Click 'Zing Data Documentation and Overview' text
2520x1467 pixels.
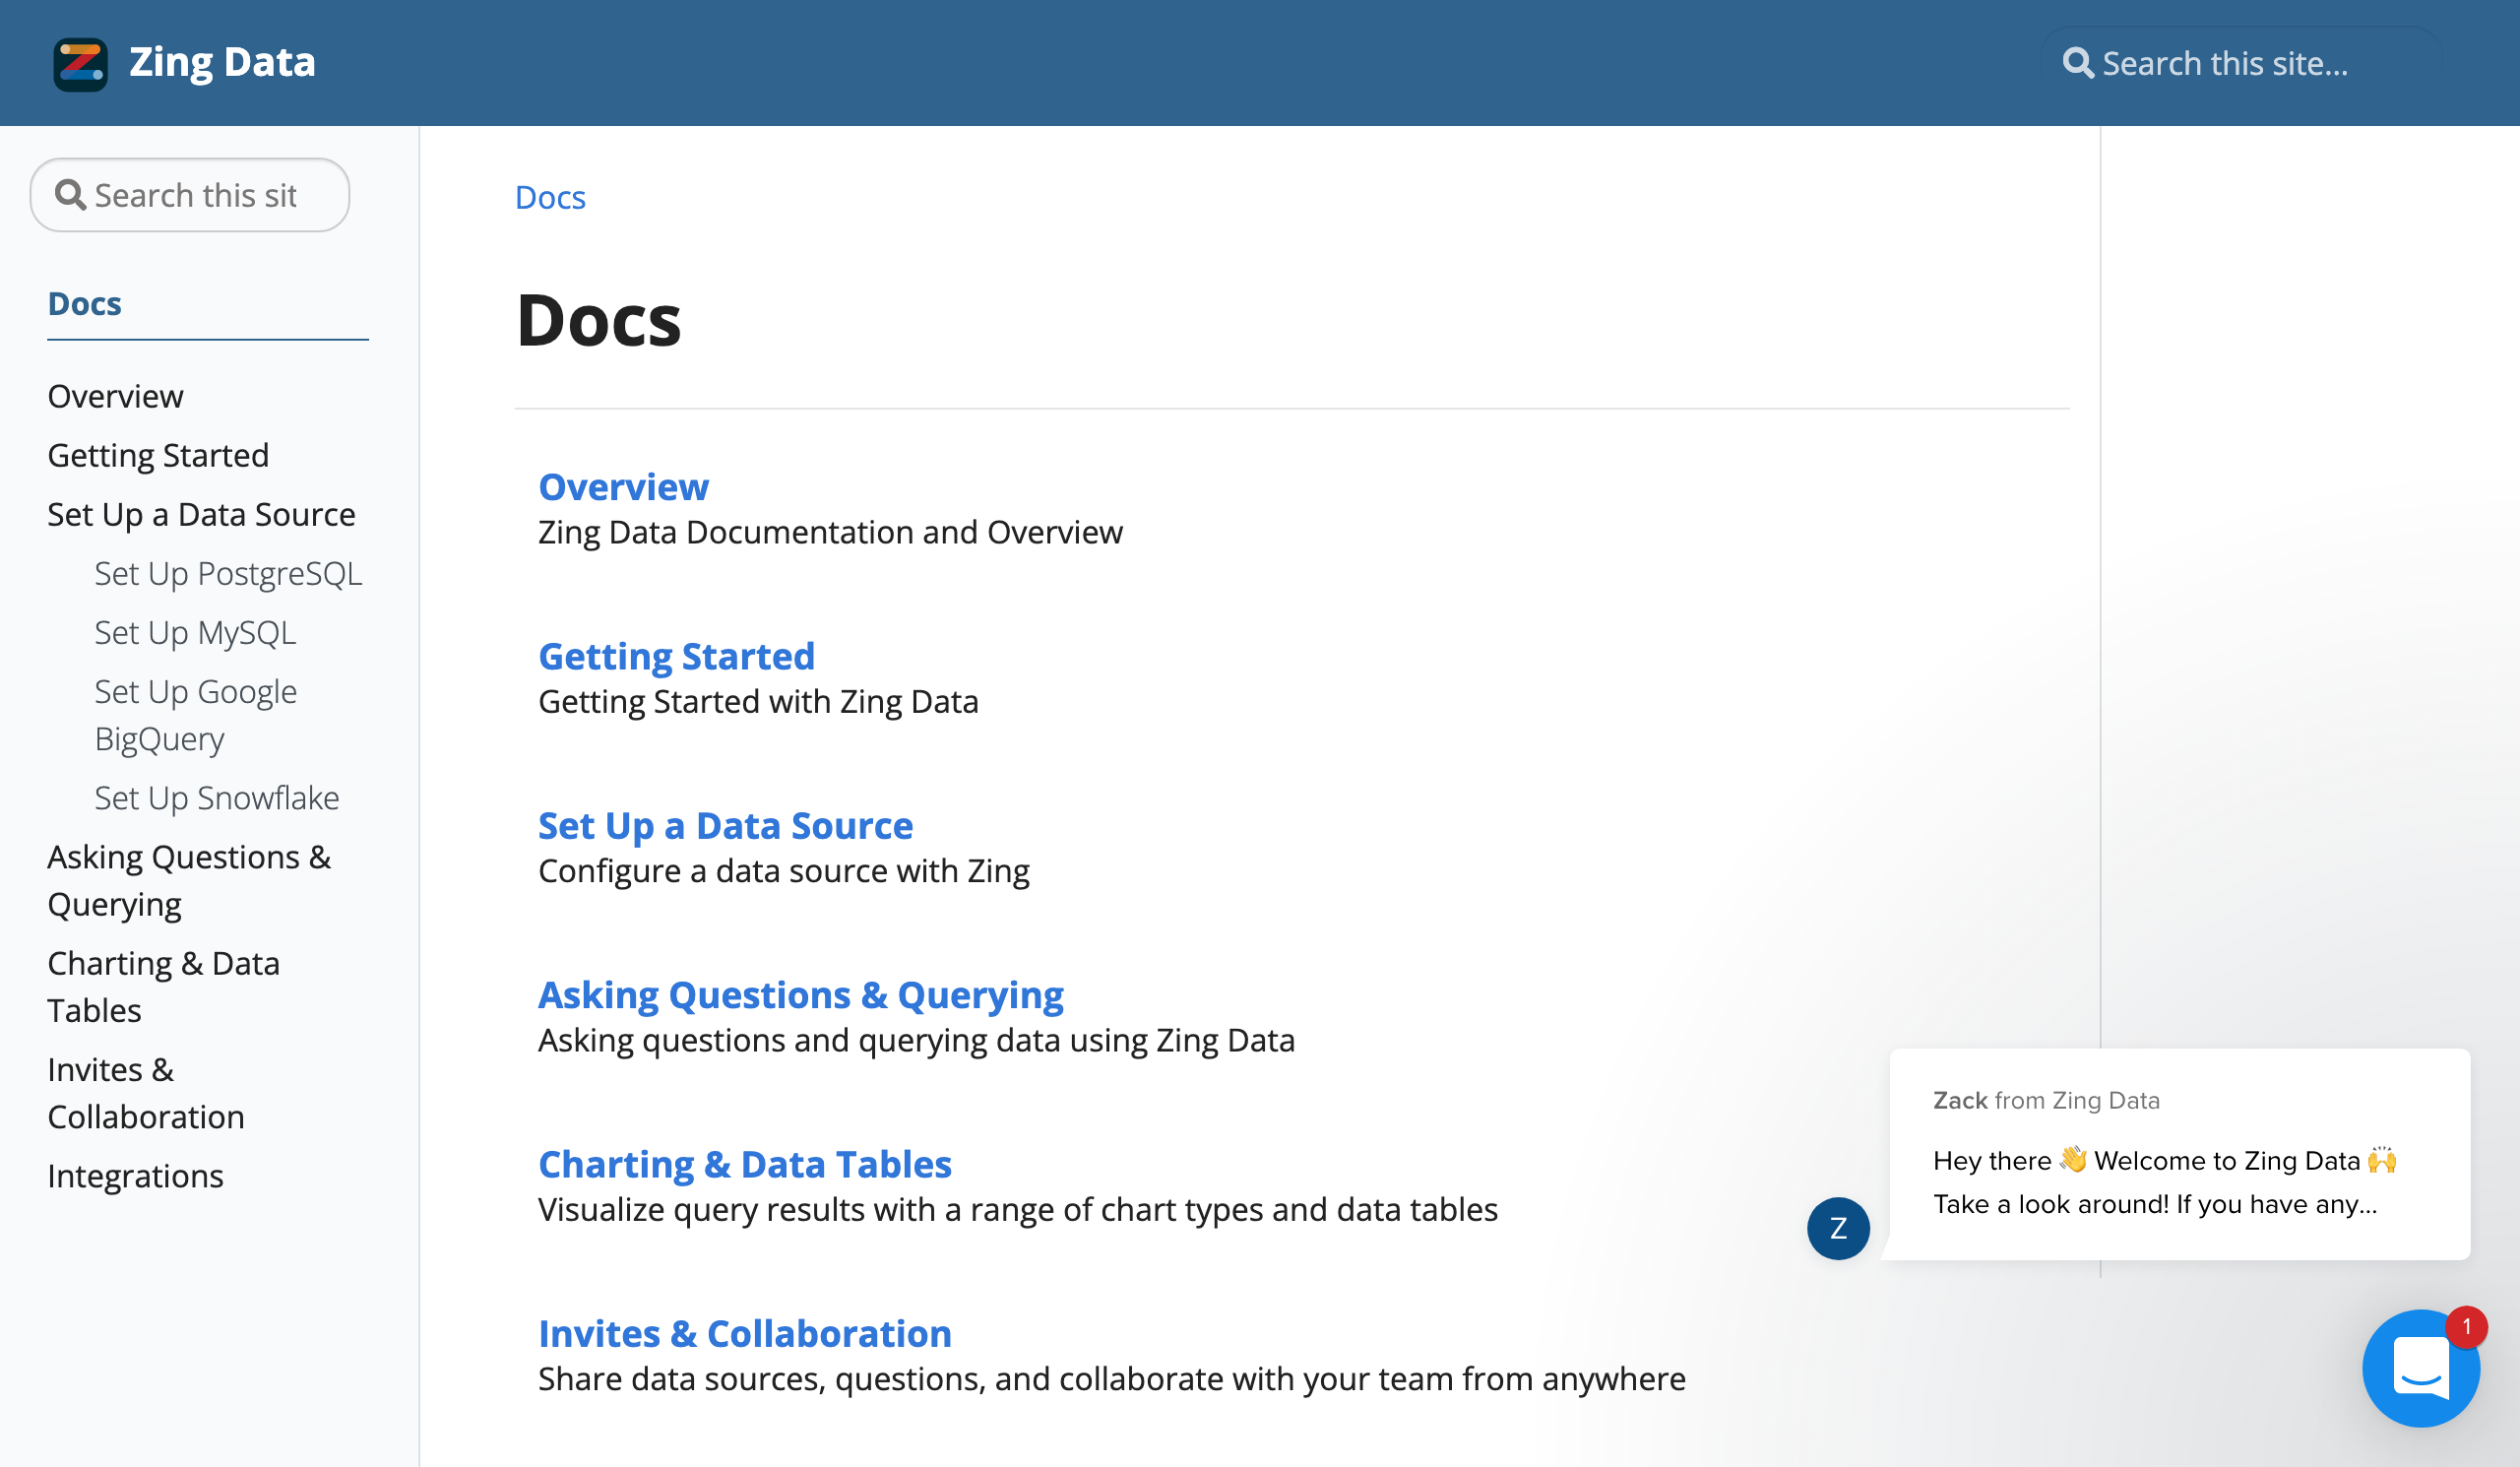(831, 532)
